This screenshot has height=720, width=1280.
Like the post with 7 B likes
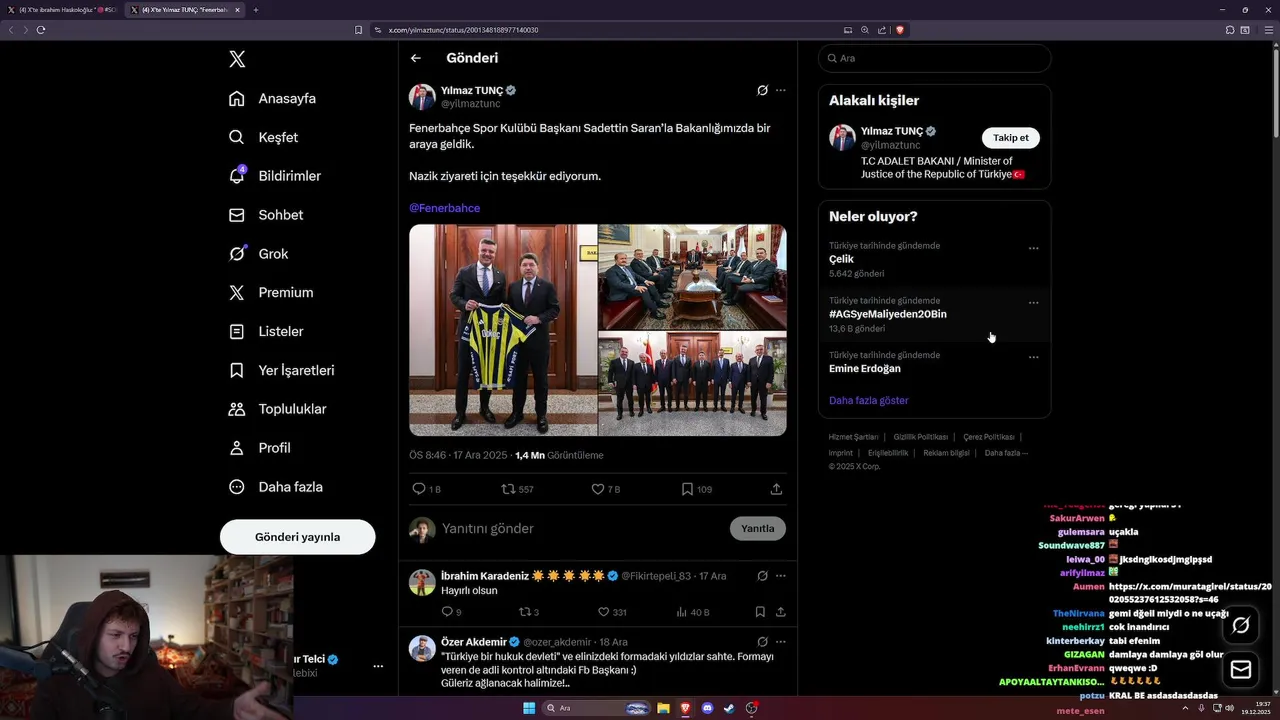605,489
